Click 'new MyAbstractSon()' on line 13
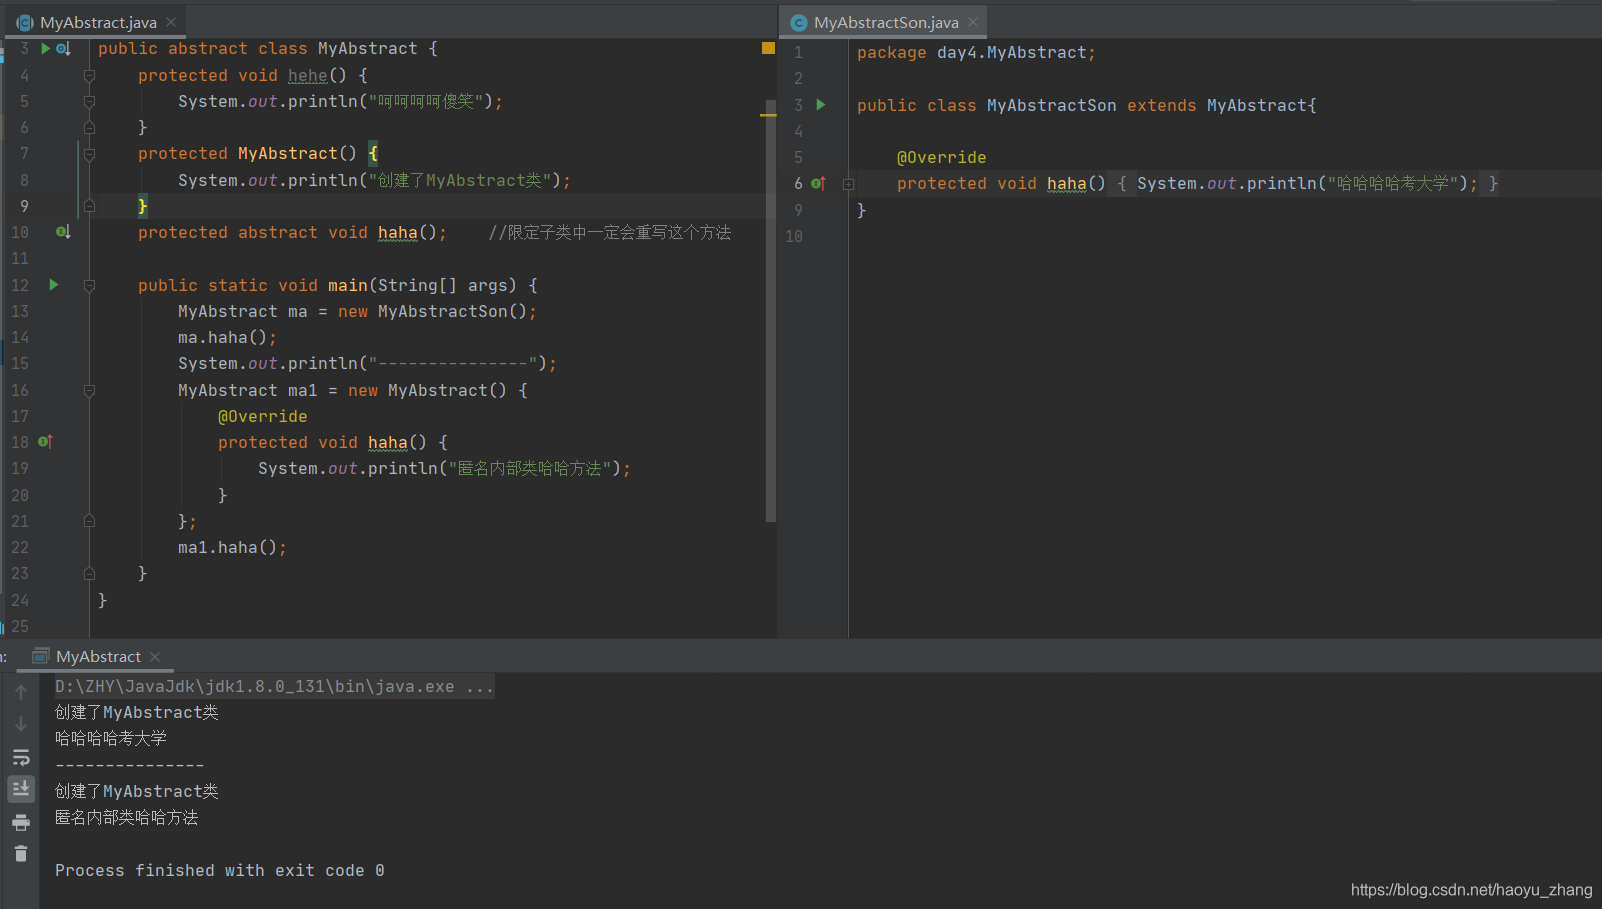Viewport: 1602px width, 909px height. (x=434, y=311)
